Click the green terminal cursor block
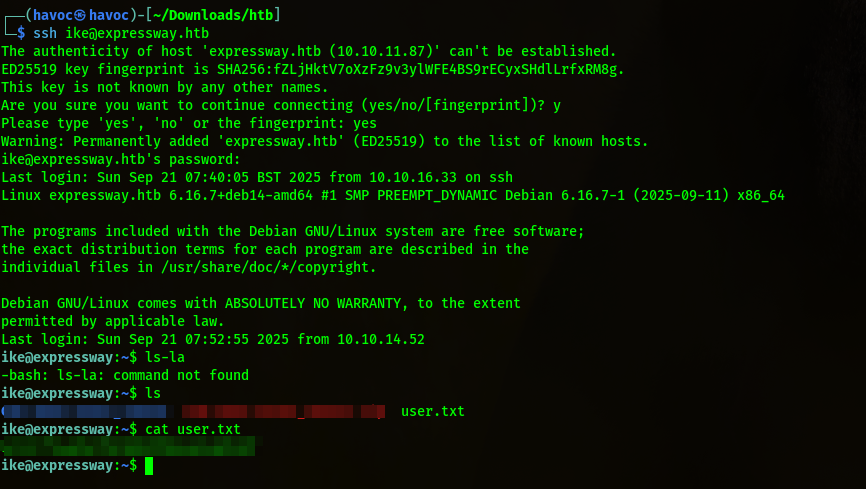Image resolution: width=866 pixels, height=489 pixels. pos(149,466)
